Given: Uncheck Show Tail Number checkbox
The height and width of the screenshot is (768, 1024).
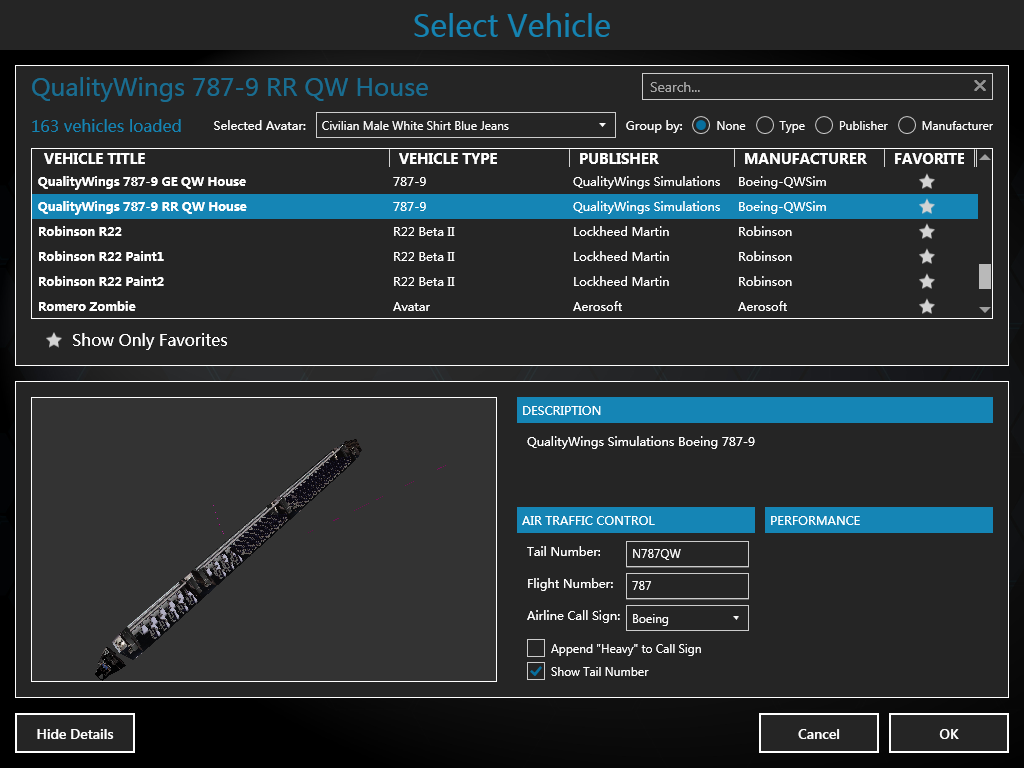Looking at the screenshot, I should [x=536, y=671].
